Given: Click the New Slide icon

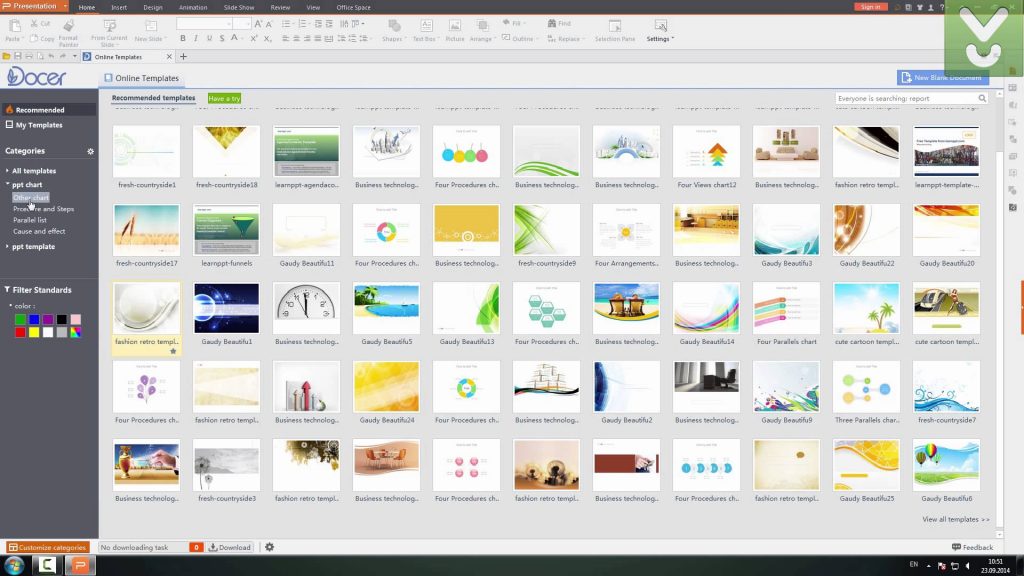Looking at the screenshot, I should (151, 26).
